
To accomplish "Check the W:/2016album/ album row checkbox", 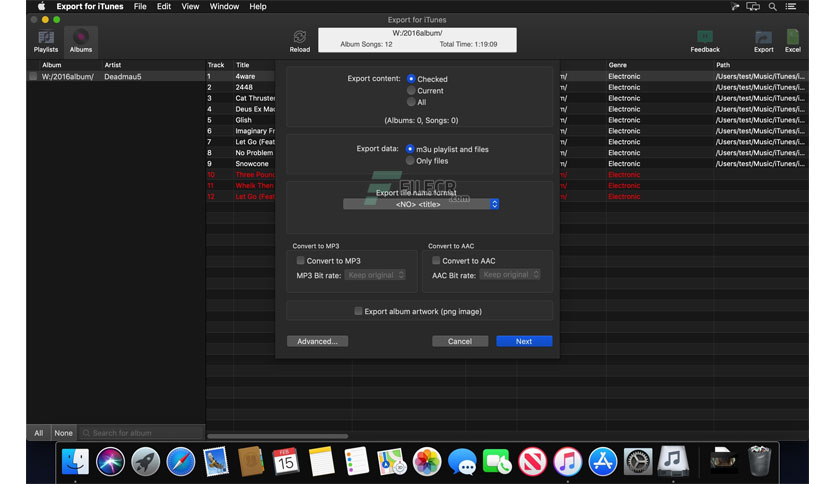I will pyautogui.click(x=33, y=76).
